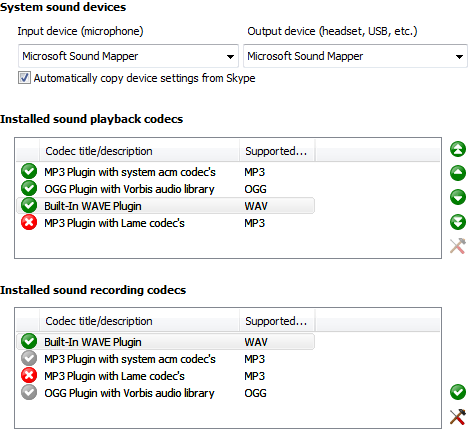Select MP3 Plugin with Lame codec's in recording list
This screenshot has width=473, height=444.
point(165,376)
